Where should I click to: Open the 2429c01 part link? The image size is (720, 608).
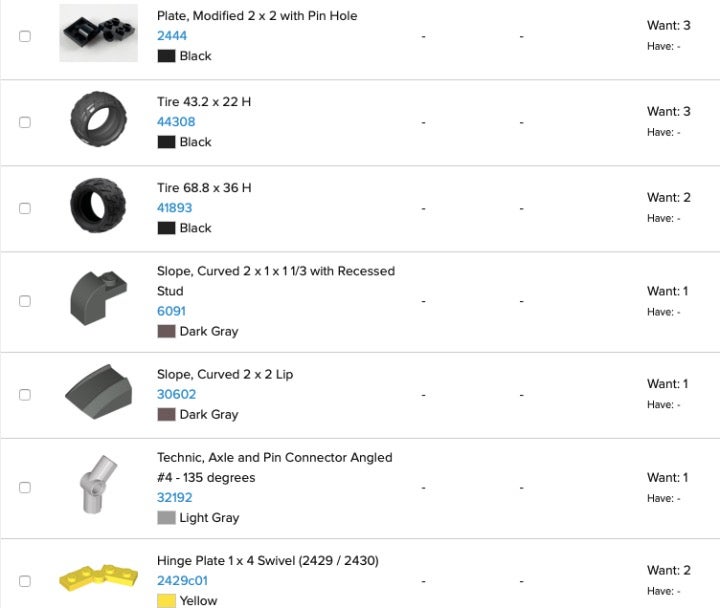[182, 580]
